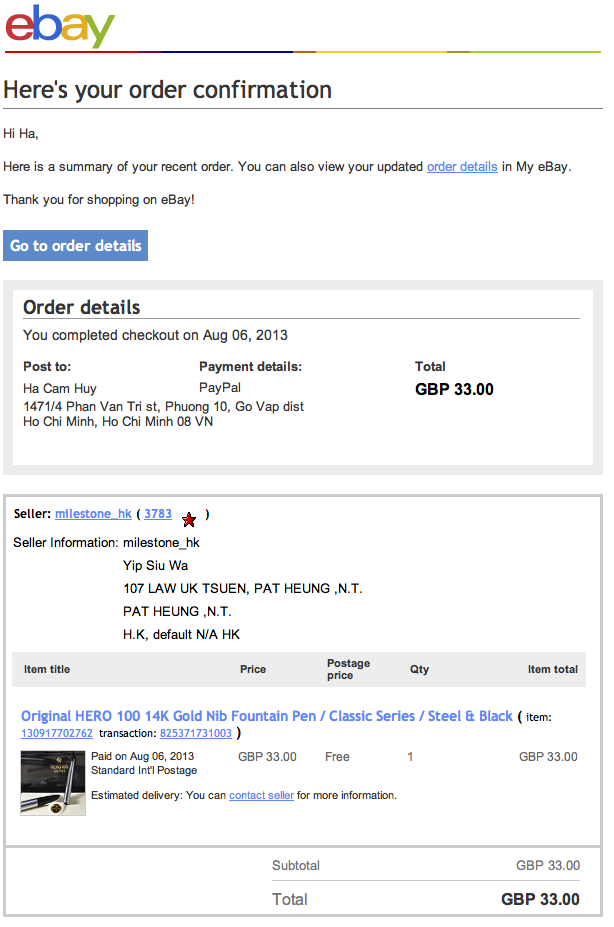This screenshot has height=927, width=614.
Task: Click the Here's your order confirmation heading
Action: pos(167,90)
